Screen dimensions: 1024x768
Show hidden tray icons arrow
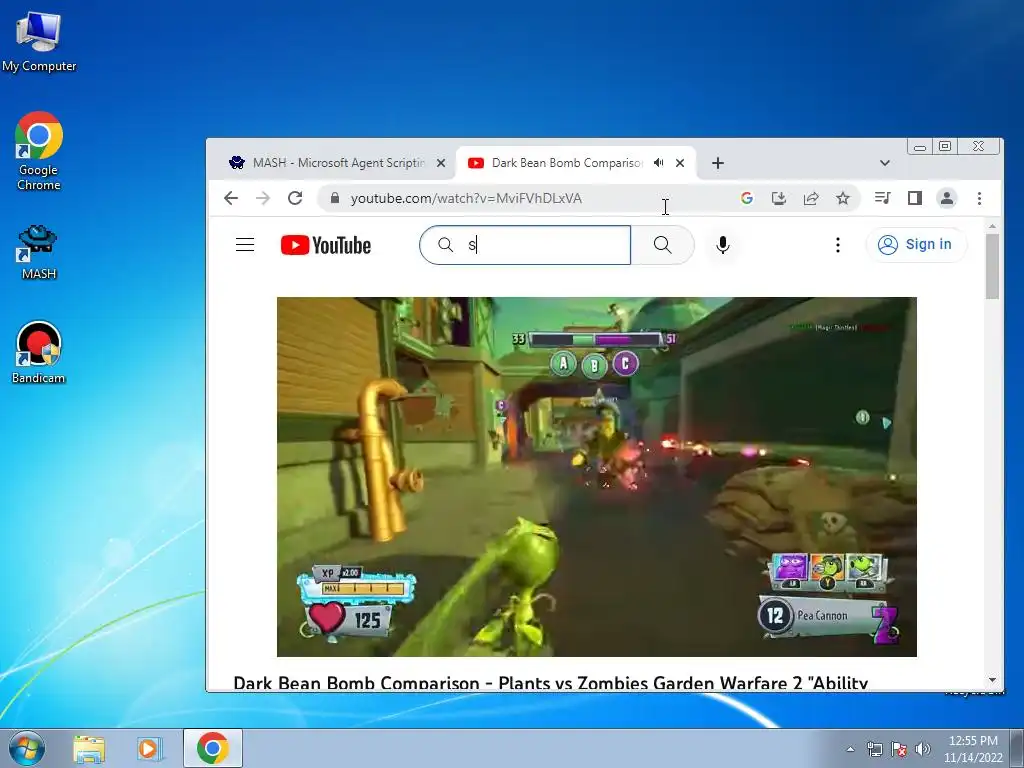[x=850, y=749]
